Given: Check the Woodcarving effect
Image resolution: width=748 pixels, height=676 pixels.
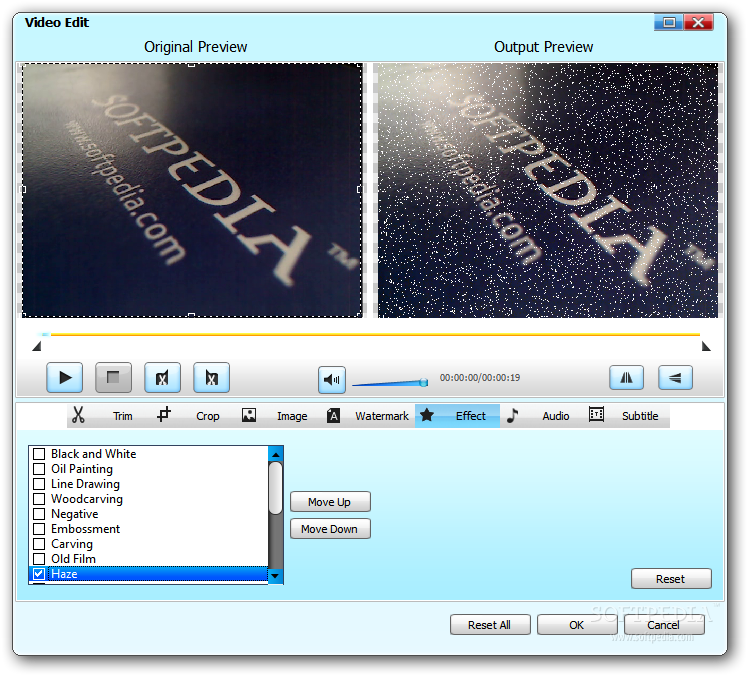Looking at the screenshot, I should point(39,499).
